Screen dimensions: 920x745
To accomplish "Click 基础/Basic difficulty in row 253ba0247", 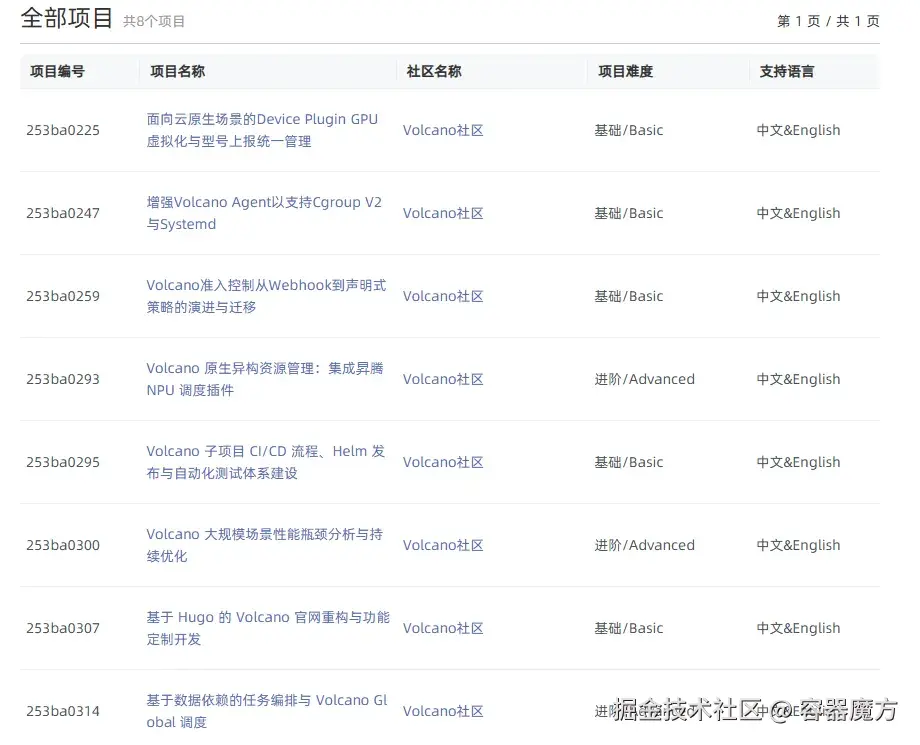I will (629, 213).
